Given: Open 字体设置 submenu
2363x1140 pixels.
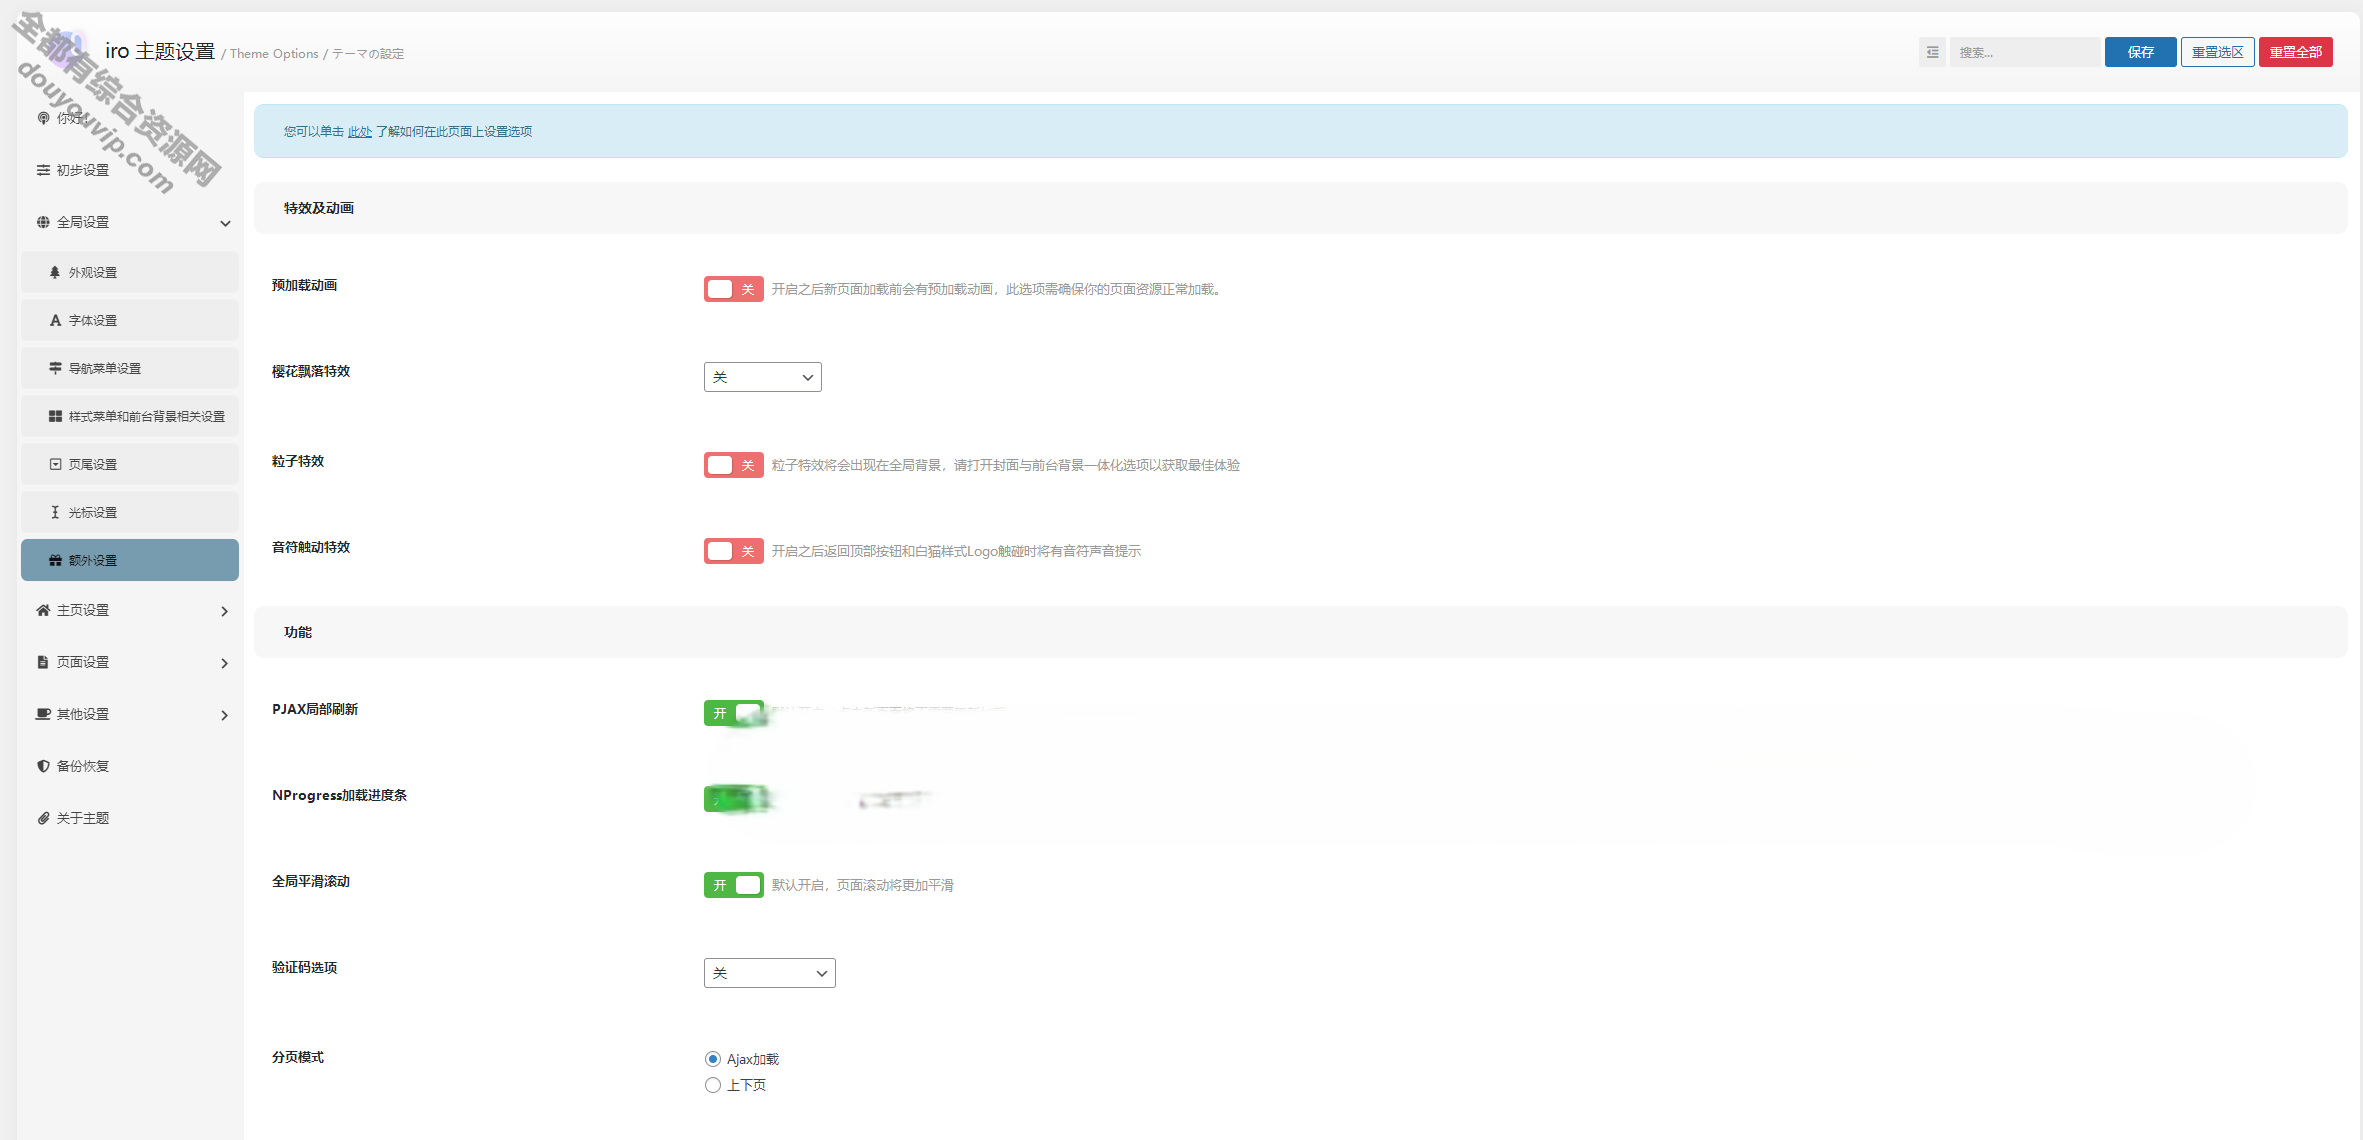Looking at the screenshot, I should (130, 320).
